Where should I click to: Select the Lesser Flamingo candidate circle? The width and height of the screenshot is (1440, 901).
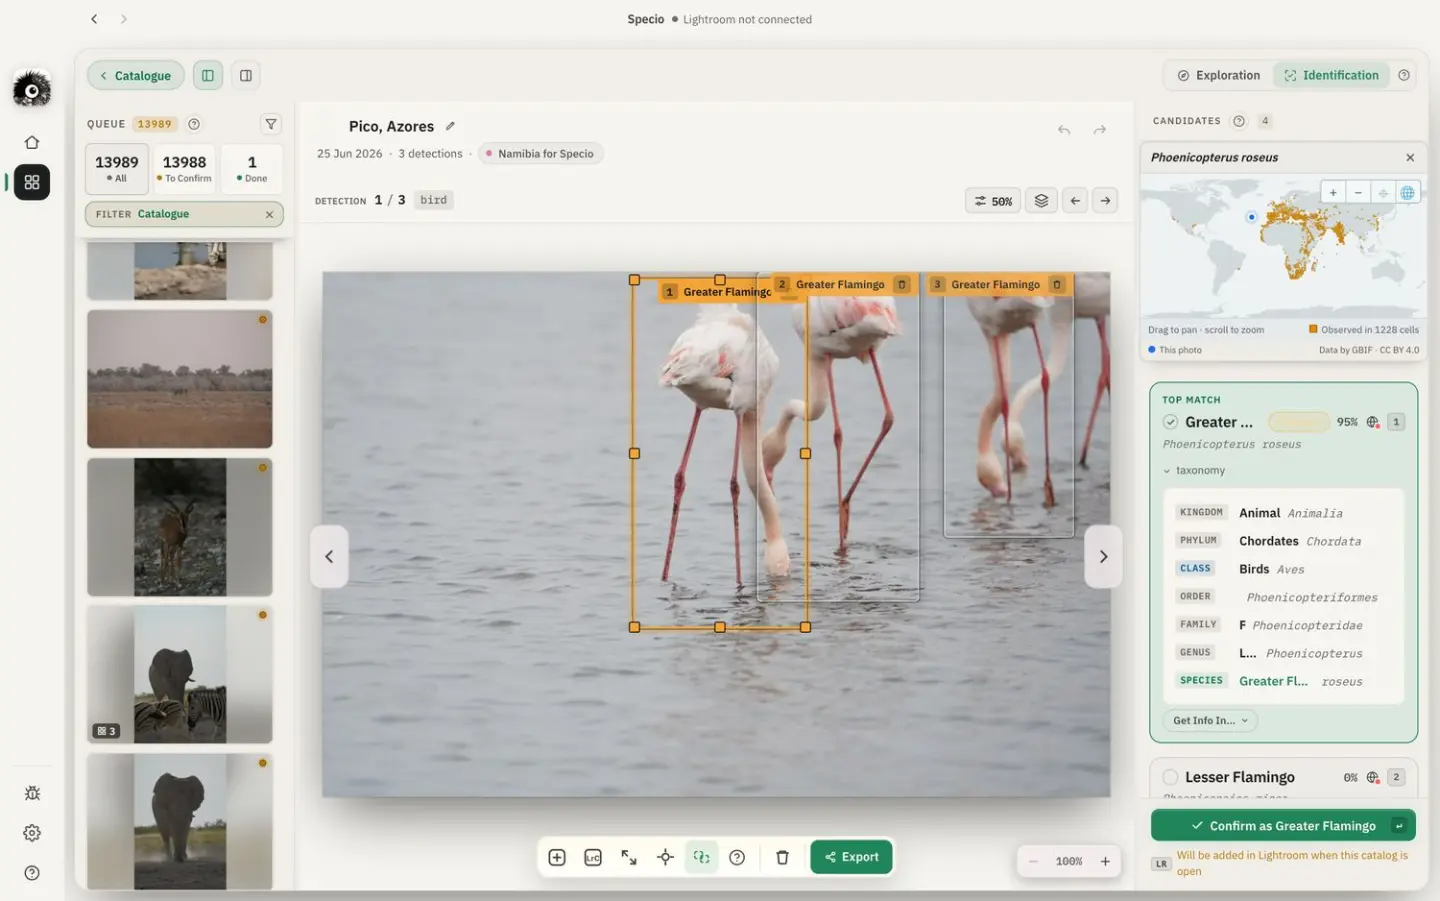click(x=1170, y=777)
